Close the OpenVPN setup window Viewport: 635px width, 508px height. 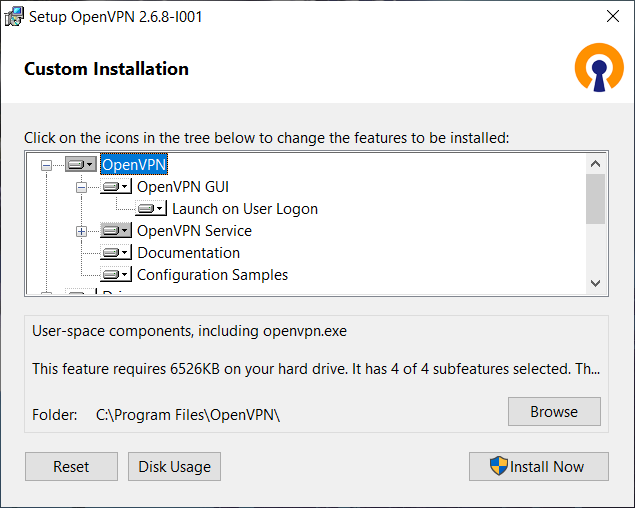(613, 16)
